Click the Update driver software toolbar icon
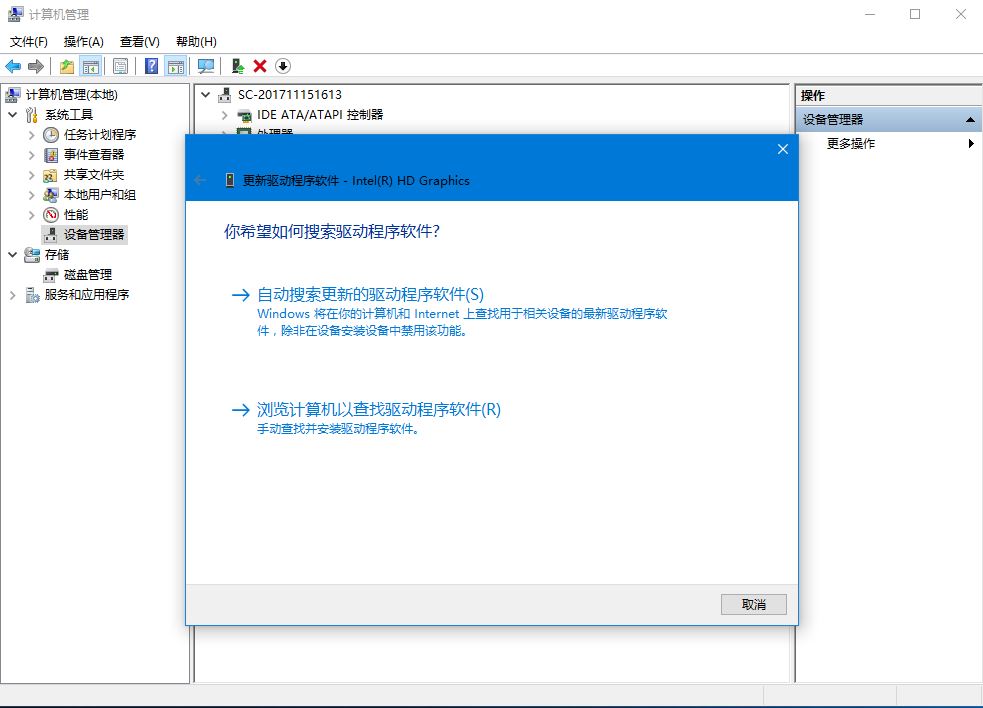Image resolution: width=983 pixels, height=708 pixels. pyautogui.click(x=238, y=66)
